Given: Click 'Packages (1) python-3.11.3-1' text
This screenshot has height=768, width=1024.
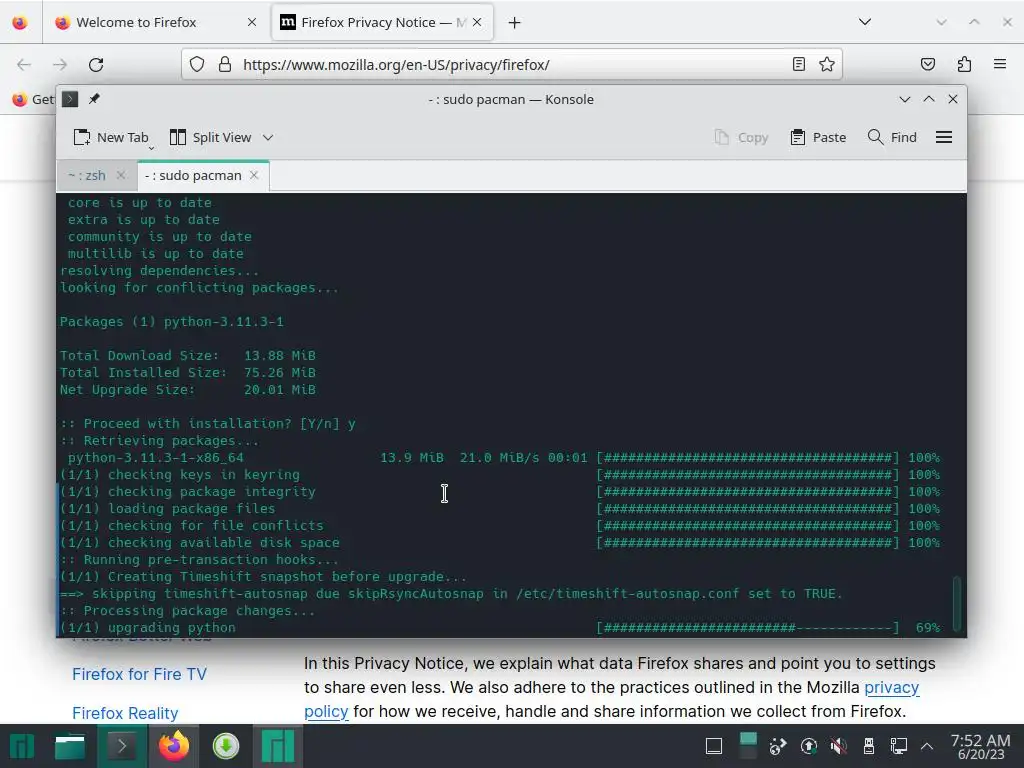Looking at the screenshot, I should pos(172,322).
